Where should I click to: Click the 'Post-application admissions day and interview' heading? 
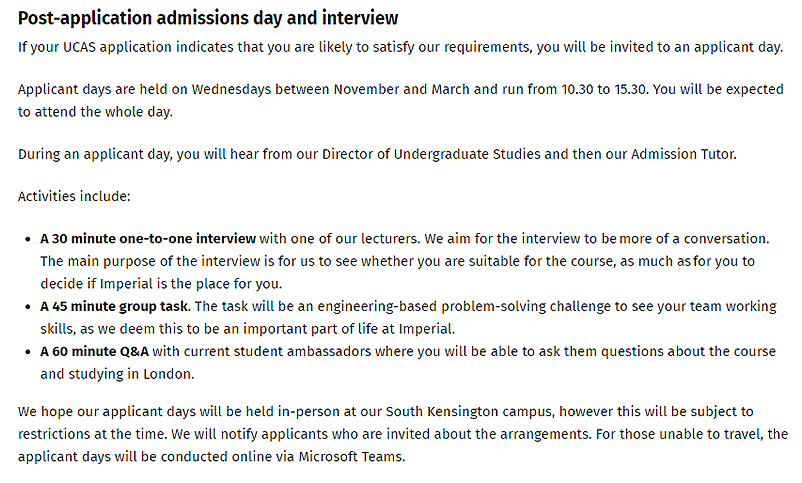[x=208, y=18]
